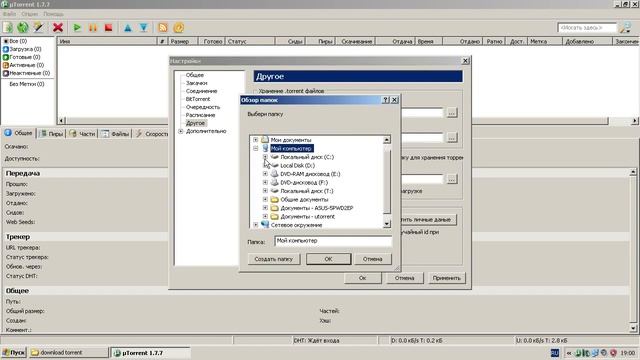Screen dimensions: 640x360
Task: Switch to the Скорость tab
Action: (x=152, y=133)
